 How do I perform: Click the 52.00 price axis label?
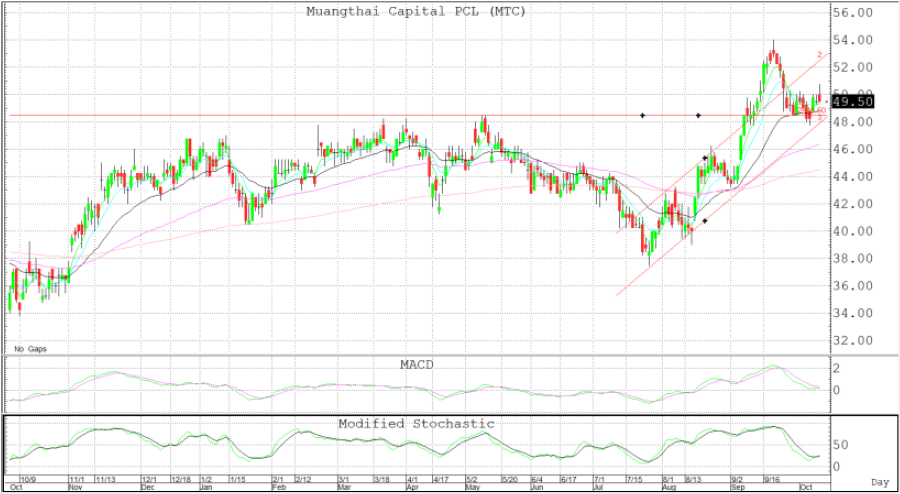[x=853, y=67]
